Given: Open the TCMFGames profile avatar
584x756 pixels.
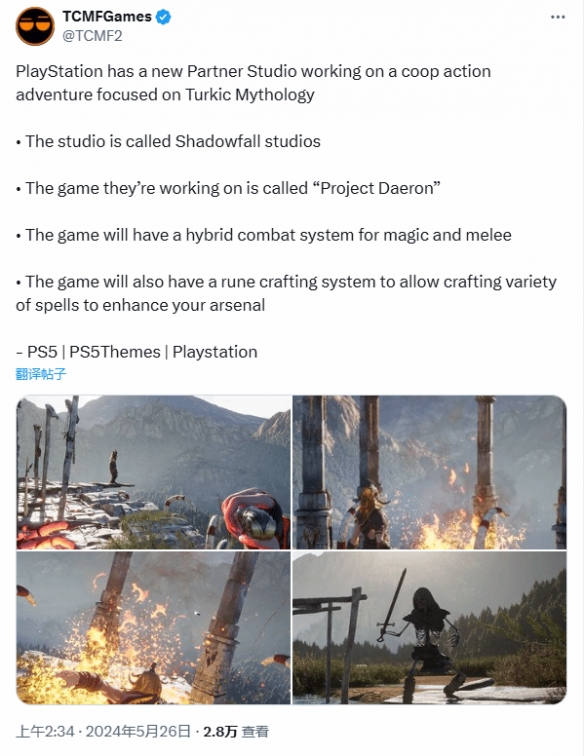Looking at the screenshot, I should coord(35,26).
